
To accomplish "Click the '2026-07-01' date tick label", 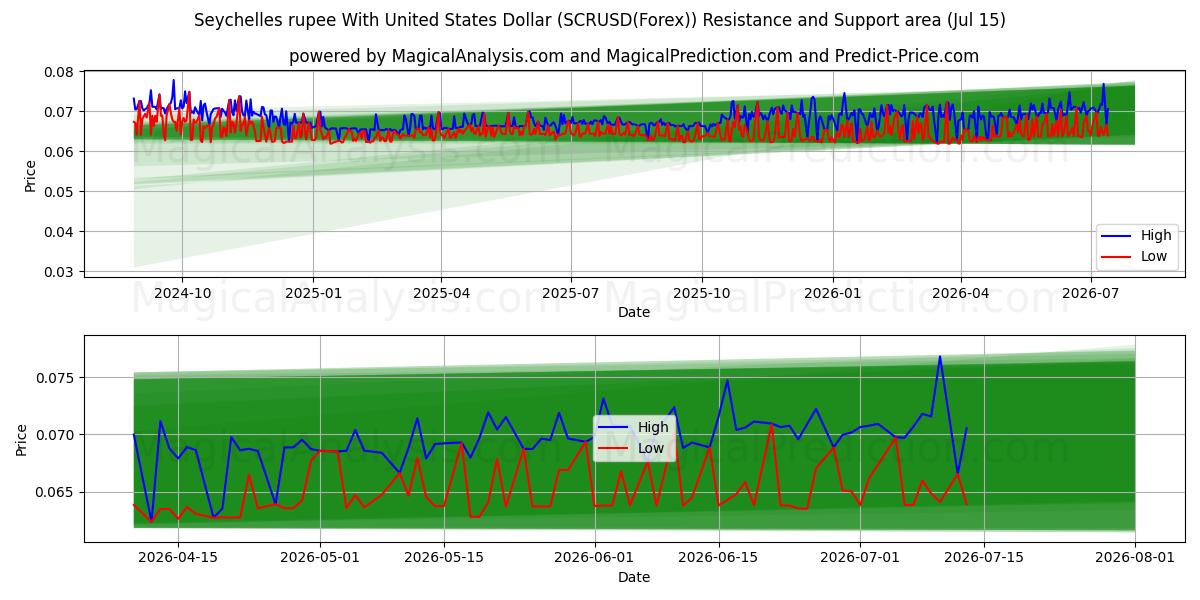I will tap(860, 558).
